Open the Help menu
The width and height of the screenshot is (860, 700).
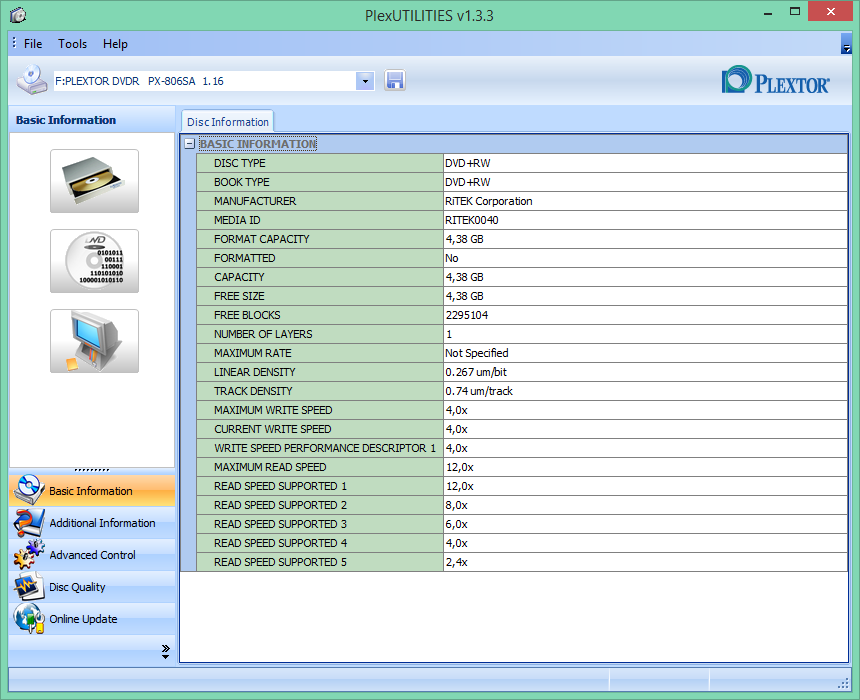115,44
